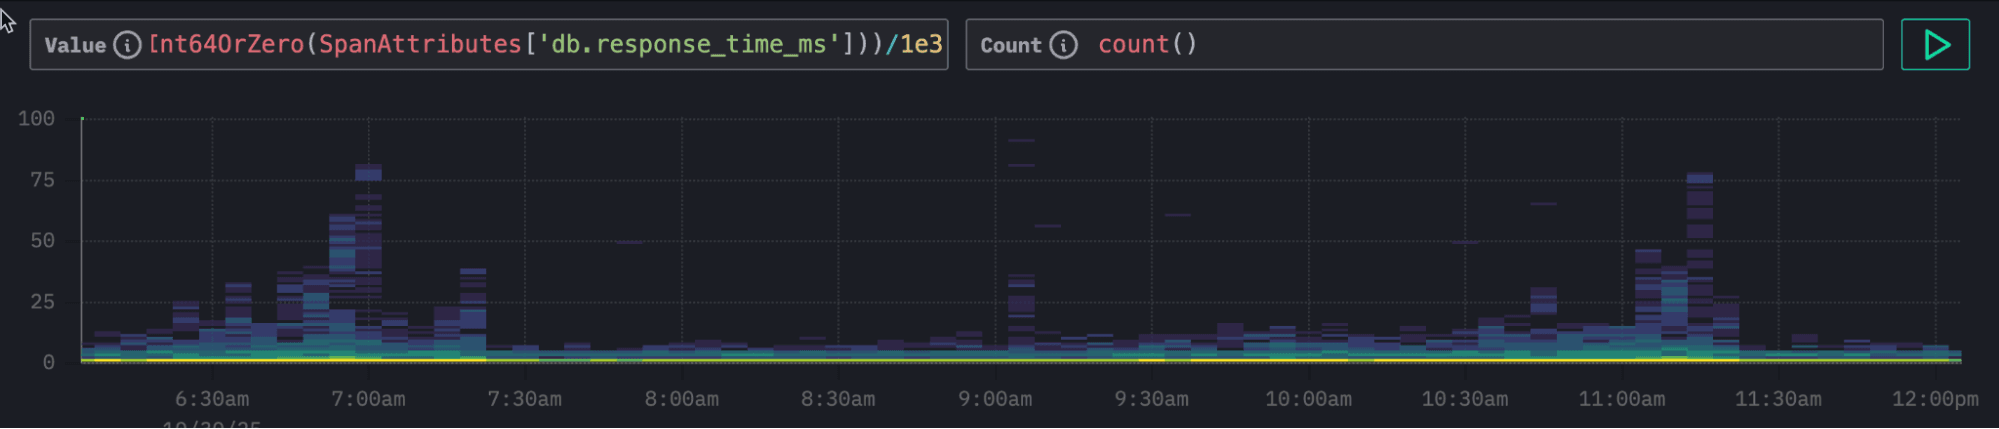This screenshot has width=1999, height=429.
Task: Click the 11:30am time label
Action: point(1778,399)
